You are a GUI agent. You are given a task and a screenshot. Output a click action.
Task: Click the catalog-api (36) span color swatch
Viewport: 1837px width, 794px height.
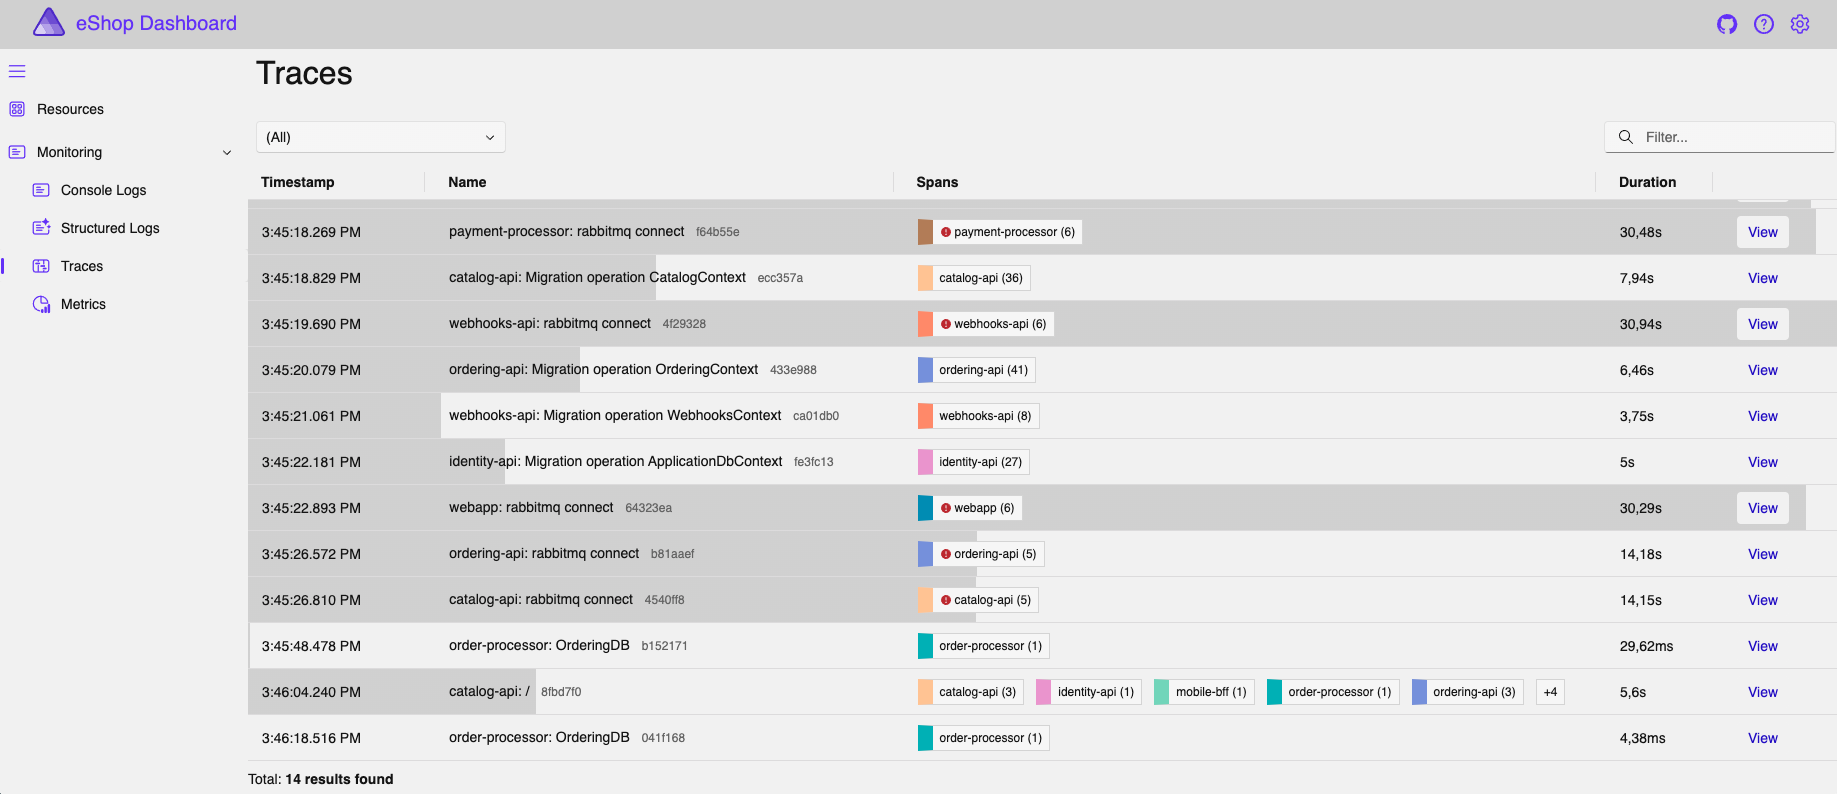[925, 278]
